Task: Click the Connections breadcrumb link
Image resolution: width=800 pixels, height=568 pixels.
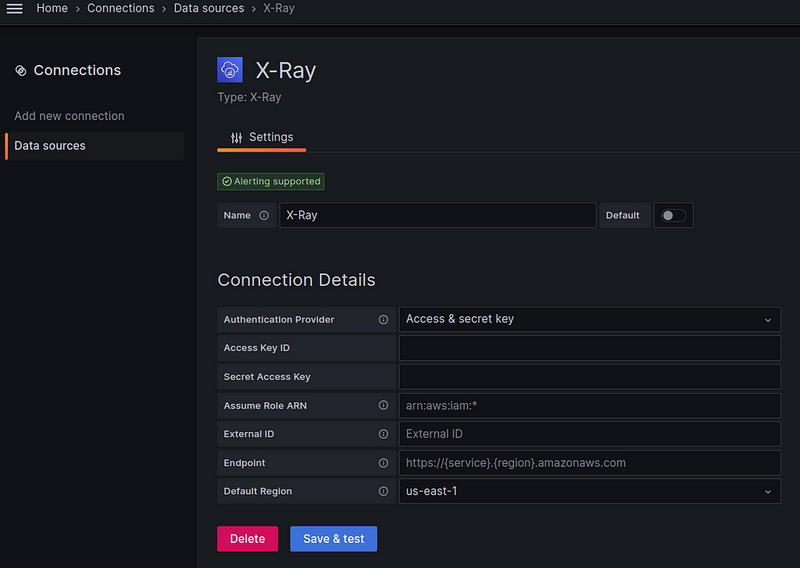Action: pos(120,8)
